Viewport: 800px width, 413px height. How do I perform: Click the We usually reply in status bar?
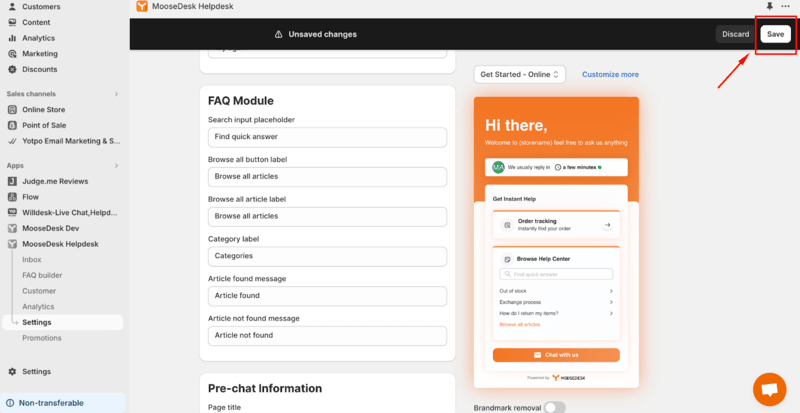click(x=556, y=167)
